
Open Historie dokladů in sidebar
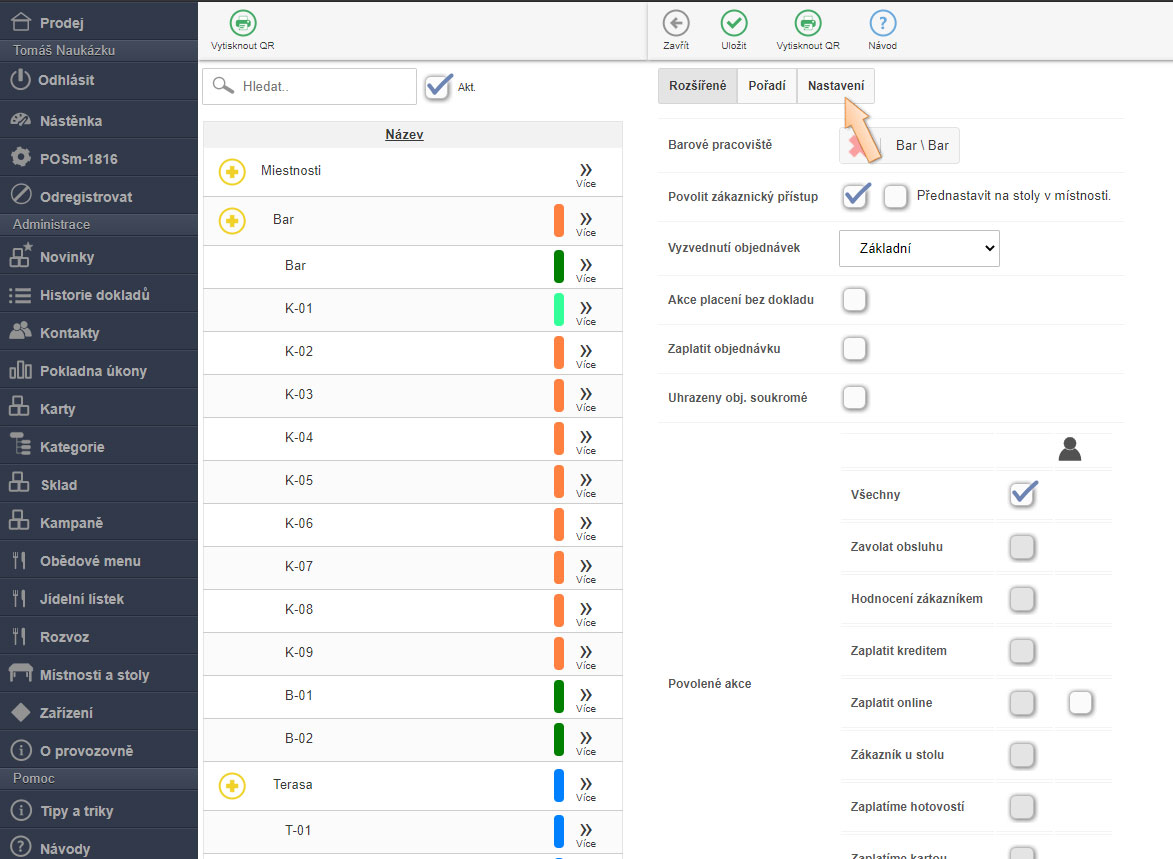pyautogui.click(x=94, y=295)
